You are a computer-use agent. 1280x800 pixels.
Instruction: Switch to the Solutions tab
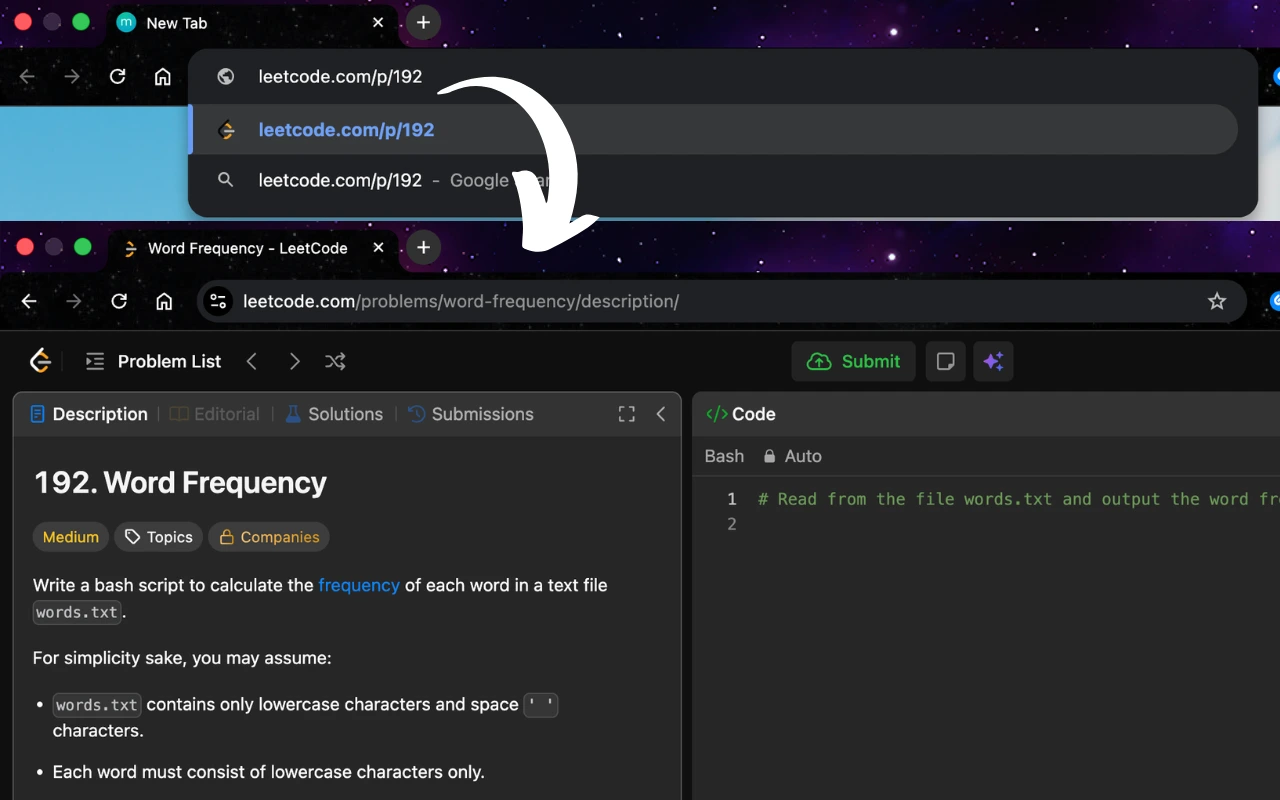coord(334,414)
